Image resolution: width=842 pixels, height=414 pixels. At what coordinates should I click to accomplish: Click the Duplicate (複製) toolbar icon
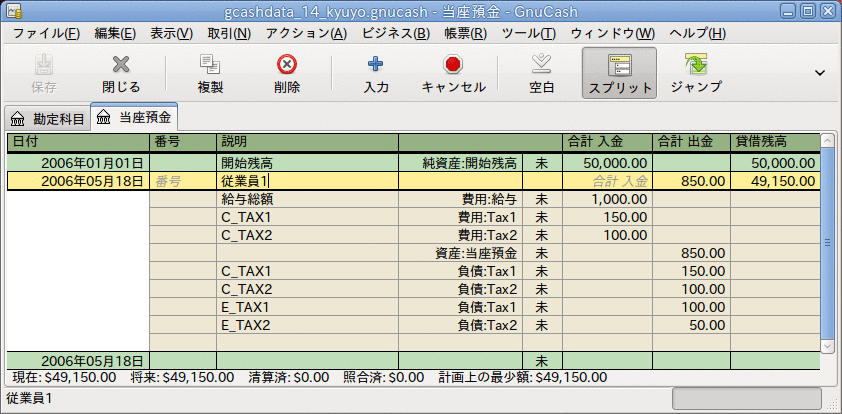coord(210,65)
